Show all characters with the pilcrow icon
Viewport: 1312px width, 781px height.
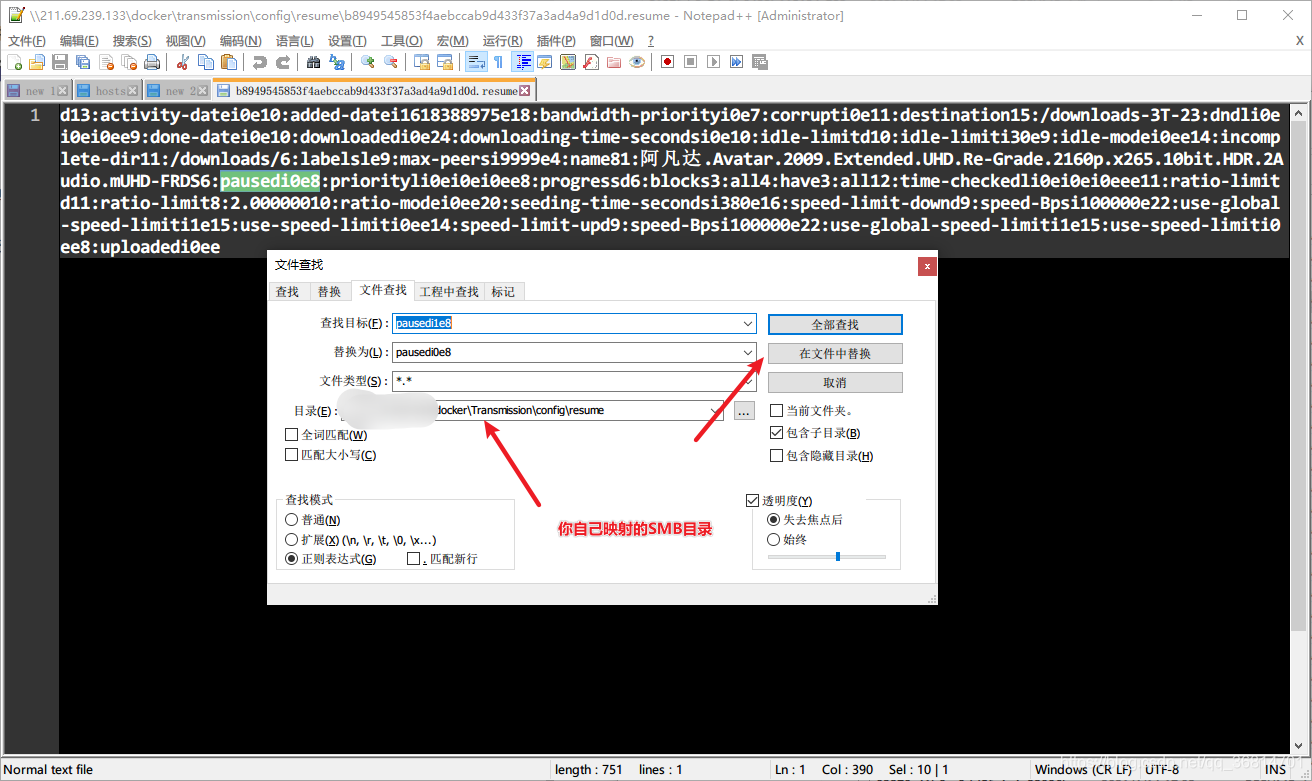tap(498, 62)
